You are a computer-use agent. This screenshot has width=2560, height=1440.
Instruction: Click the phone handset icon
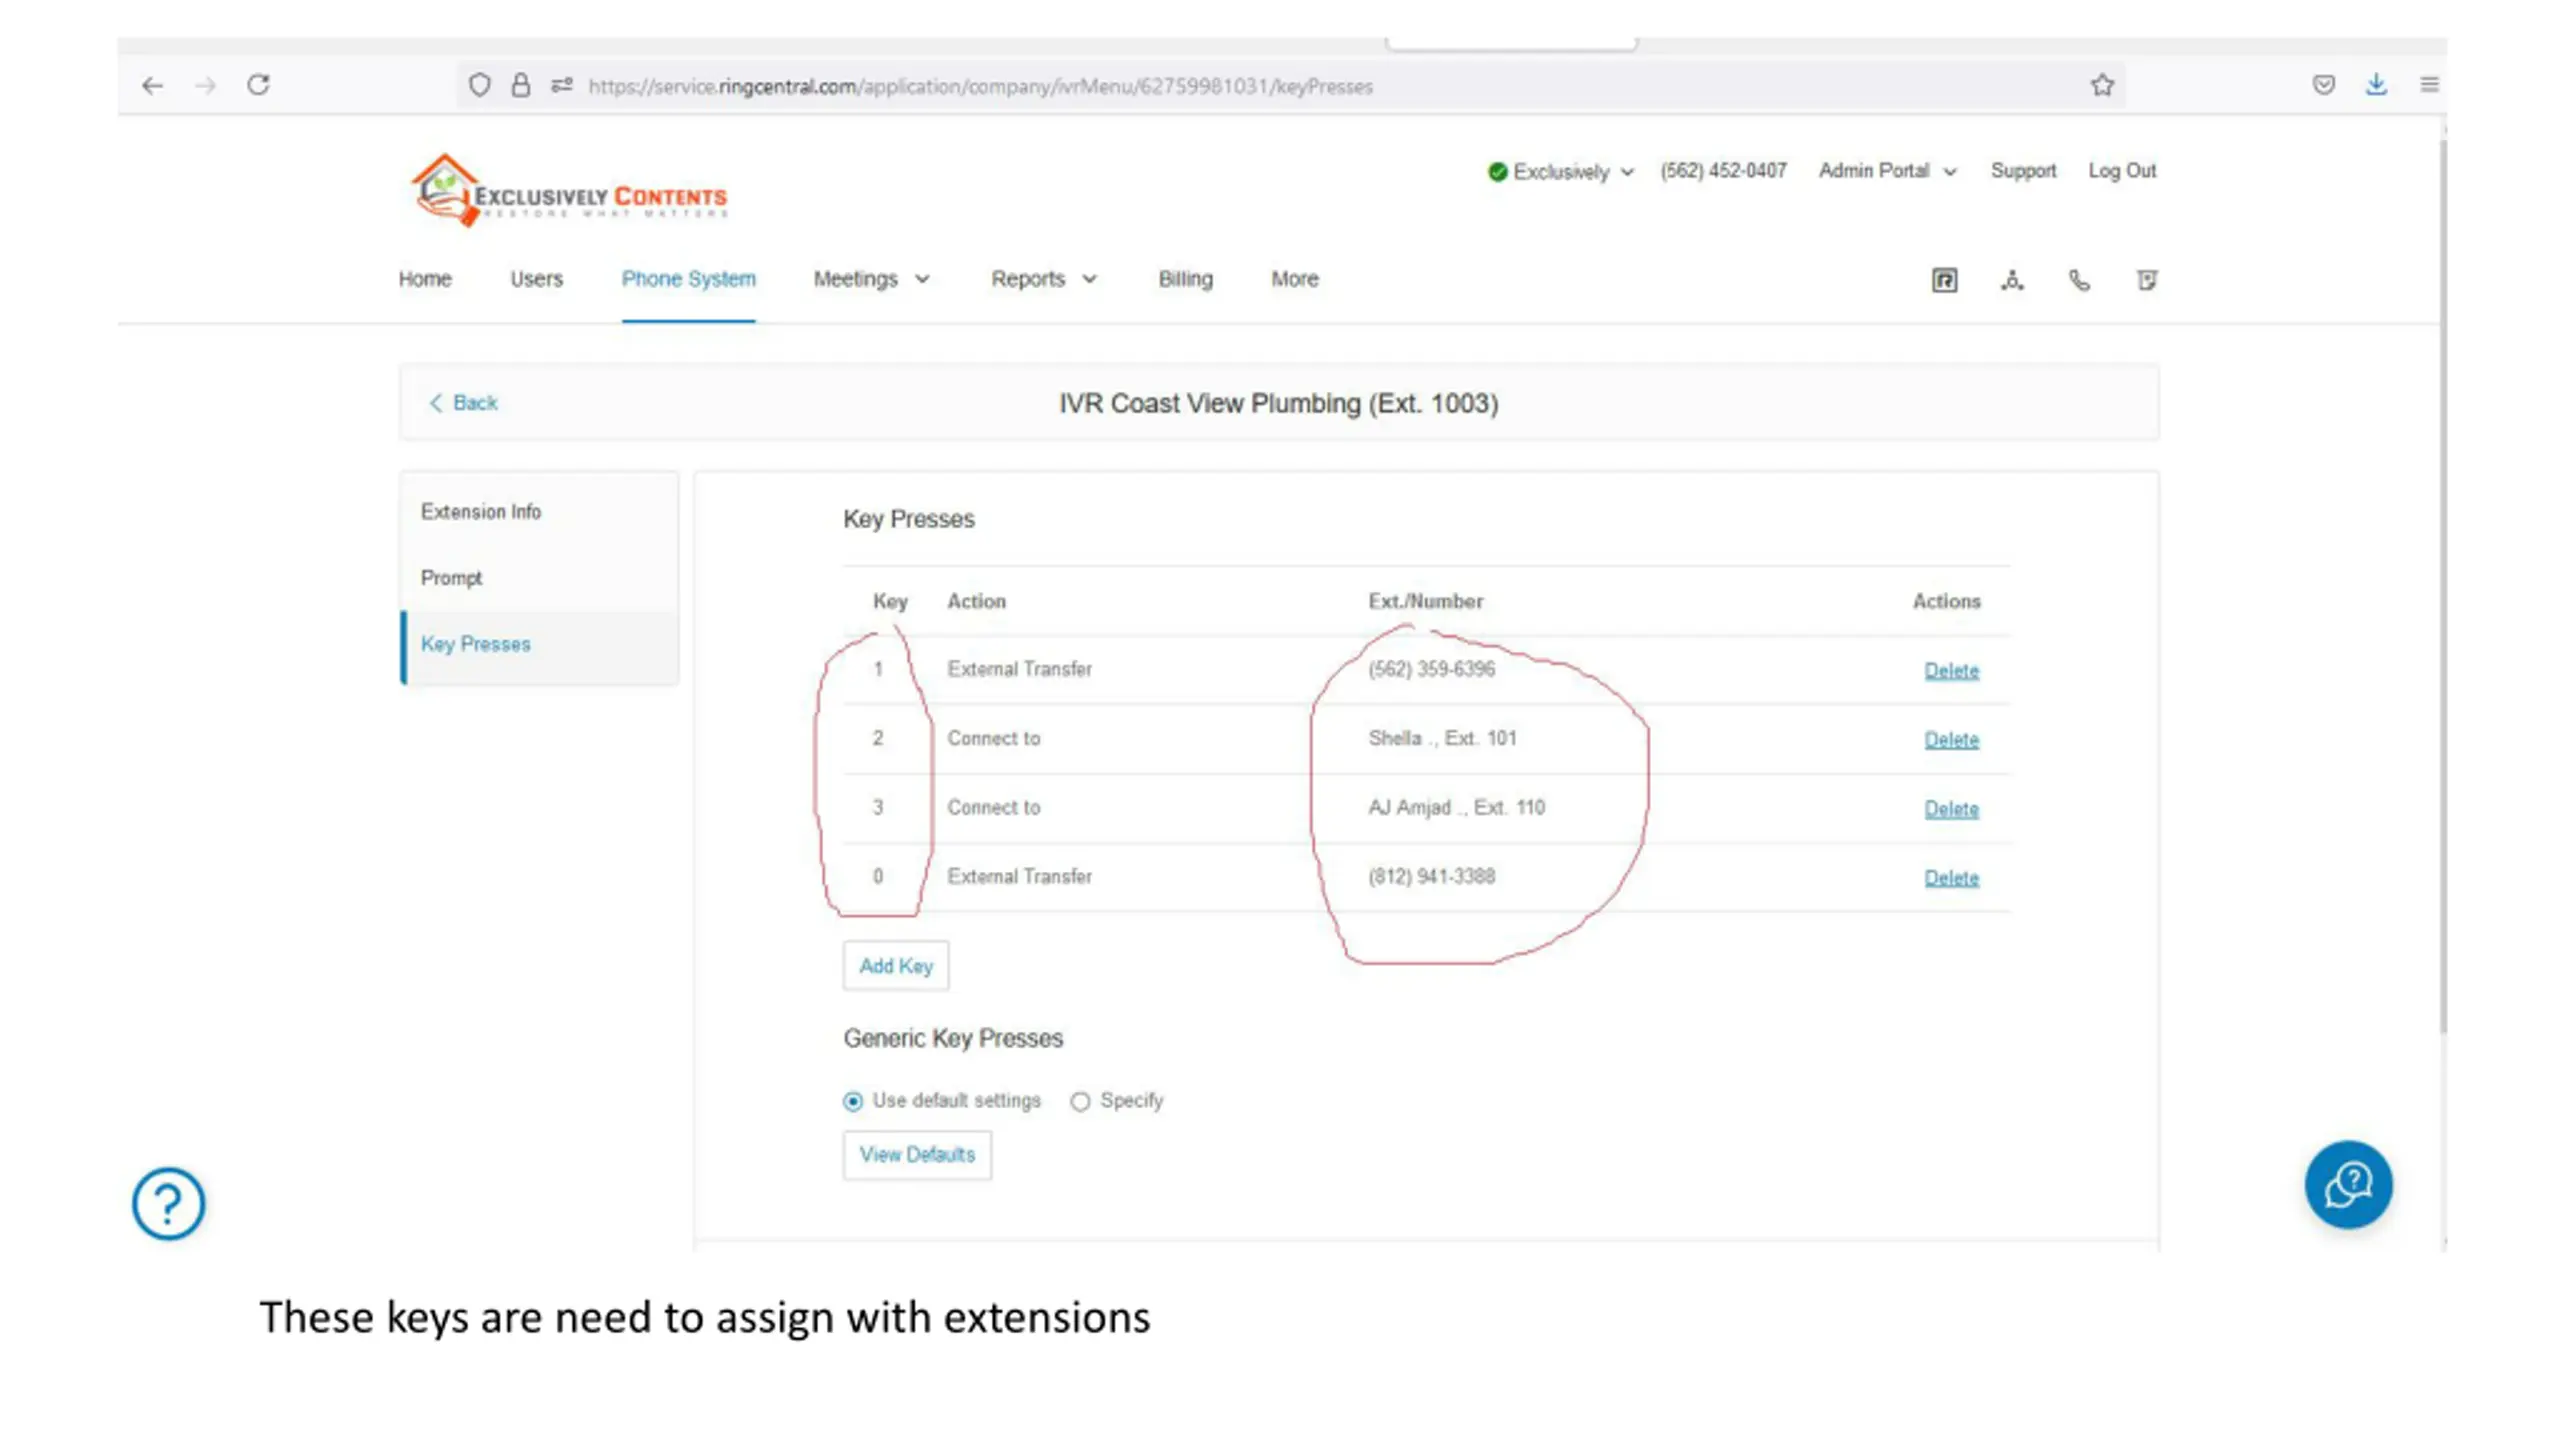(x=2079, y=280)
